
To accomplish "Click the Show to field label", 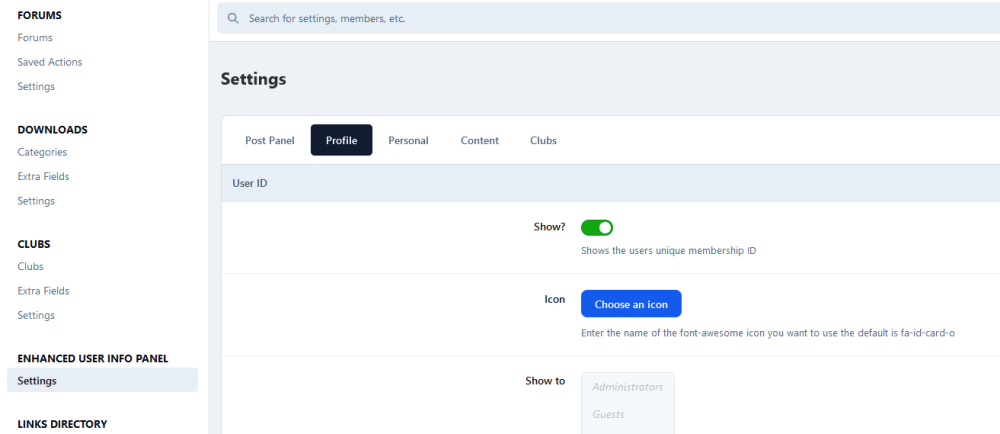I will (x=545, y=381).
